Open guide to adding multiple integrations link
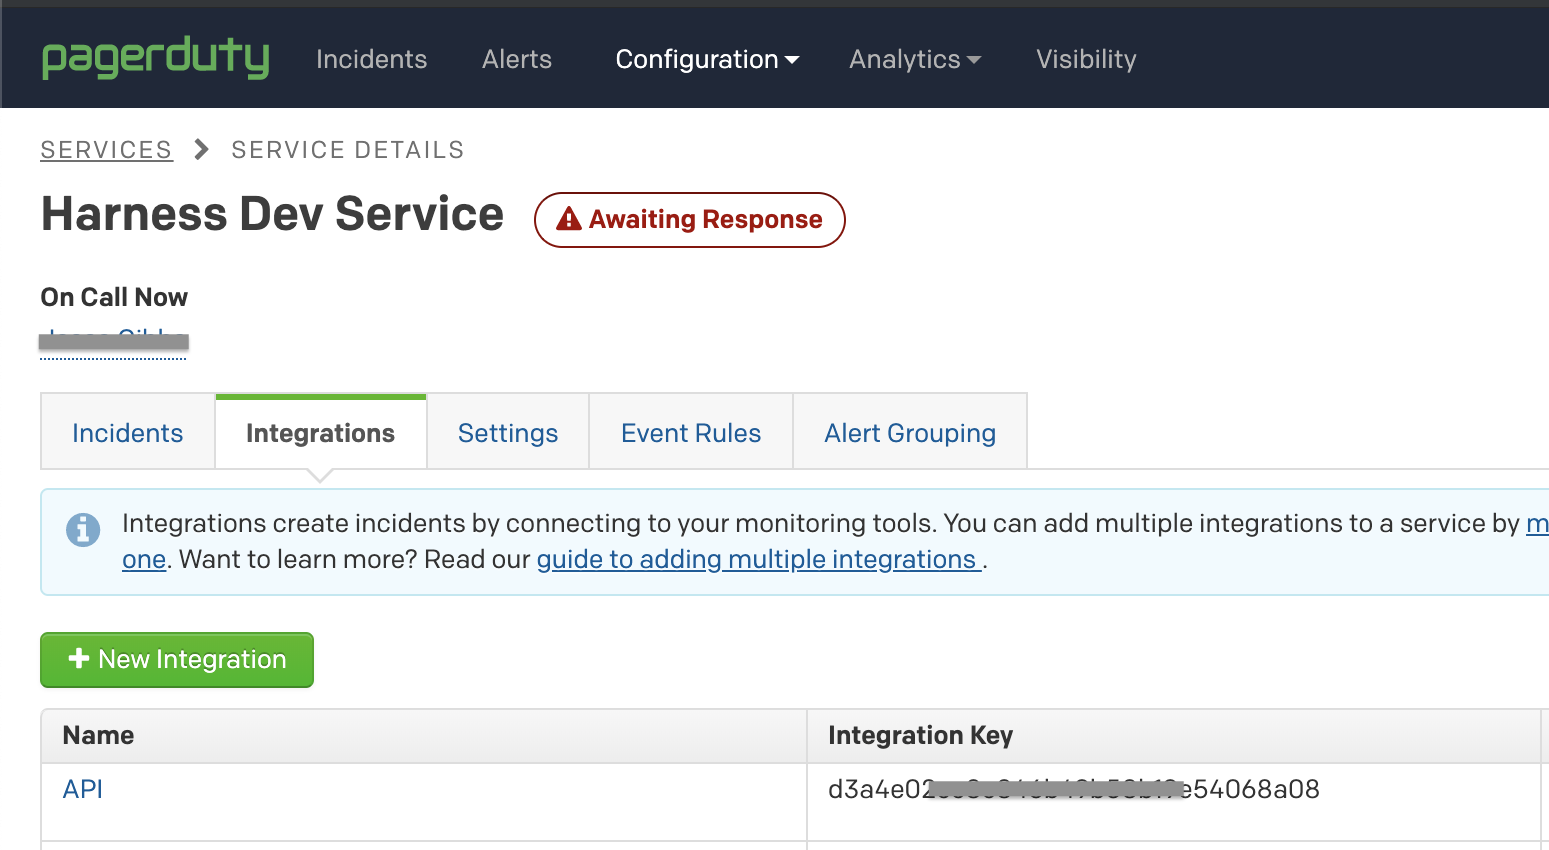Viewport: 1549px width, 850px height. tap(758, 559)
